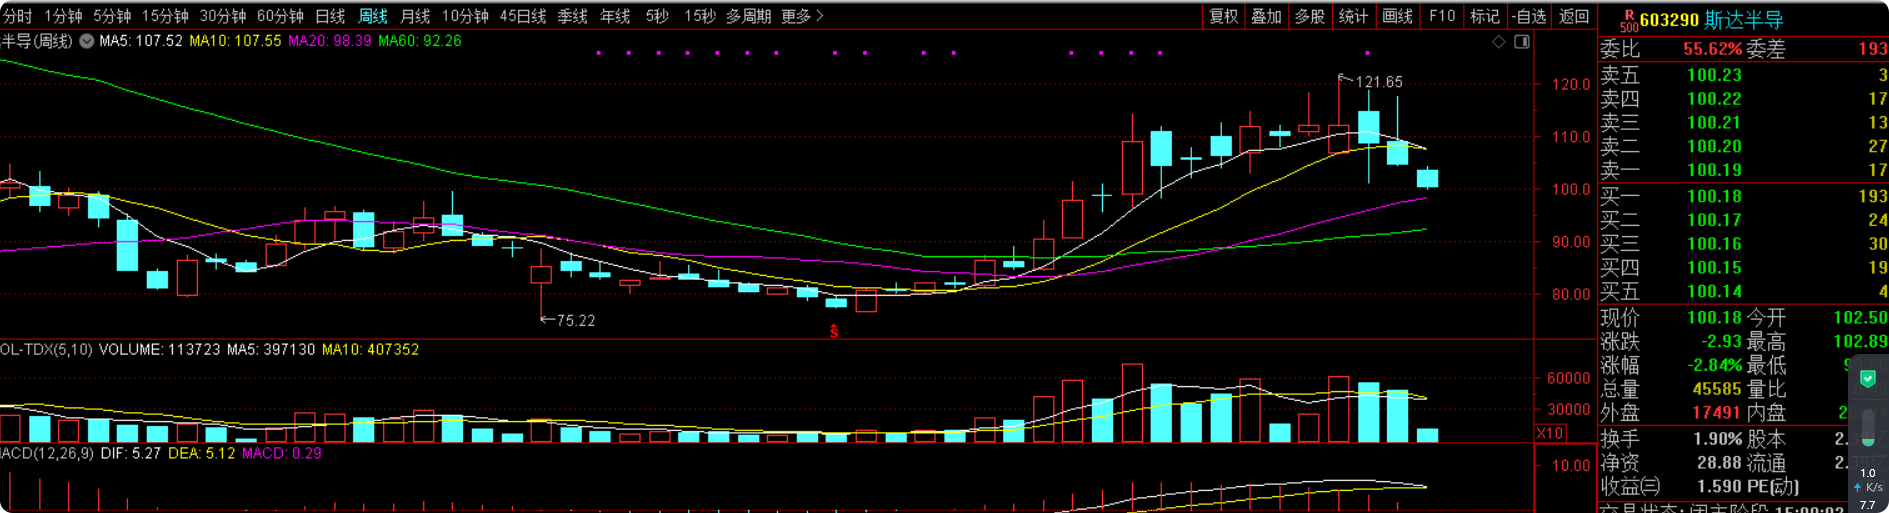Click the 净资 28.88 value
This screenshot has width=1889, height=513.
[1719, 463]
